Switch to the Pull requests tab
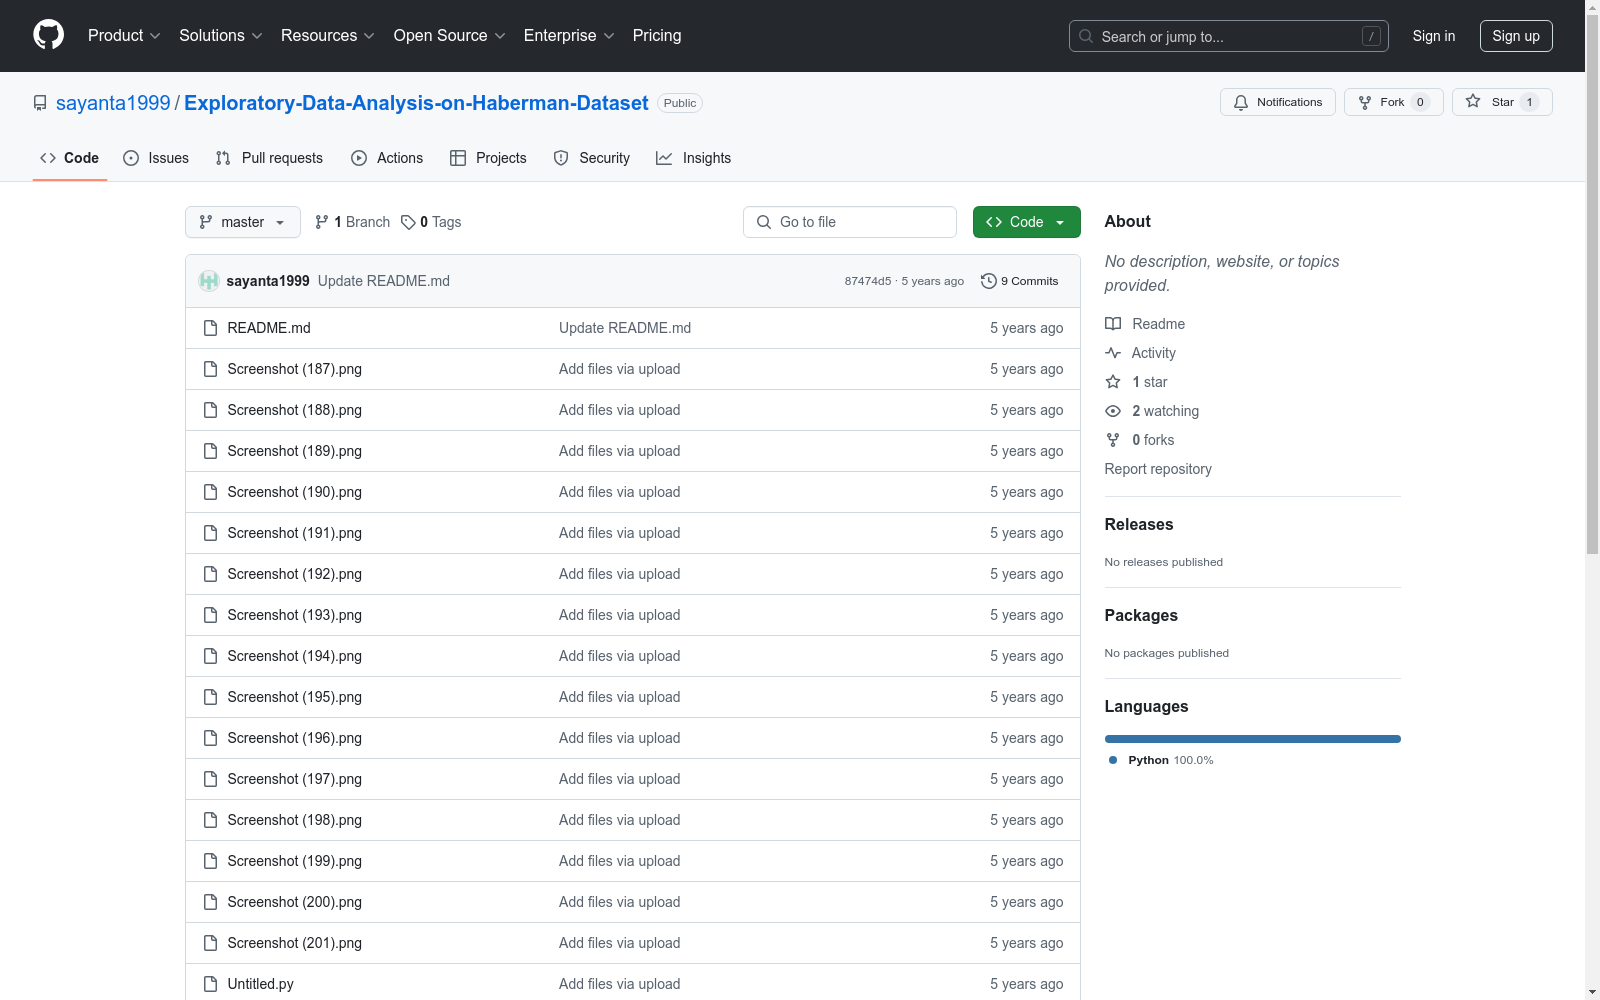This screenshot has height=1000, width=1600. [x=269, y=158]
